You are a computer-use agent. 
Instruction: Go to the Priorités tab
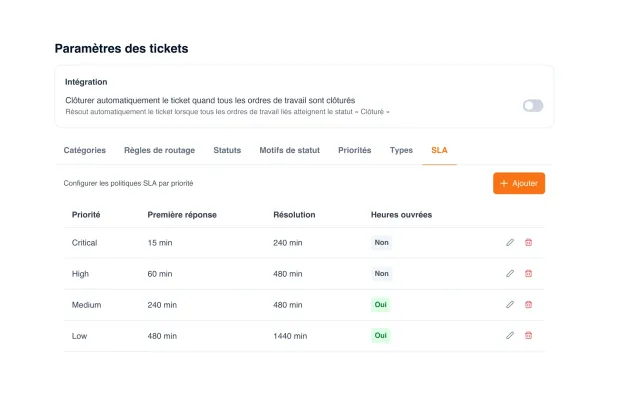tap(355, 150)
